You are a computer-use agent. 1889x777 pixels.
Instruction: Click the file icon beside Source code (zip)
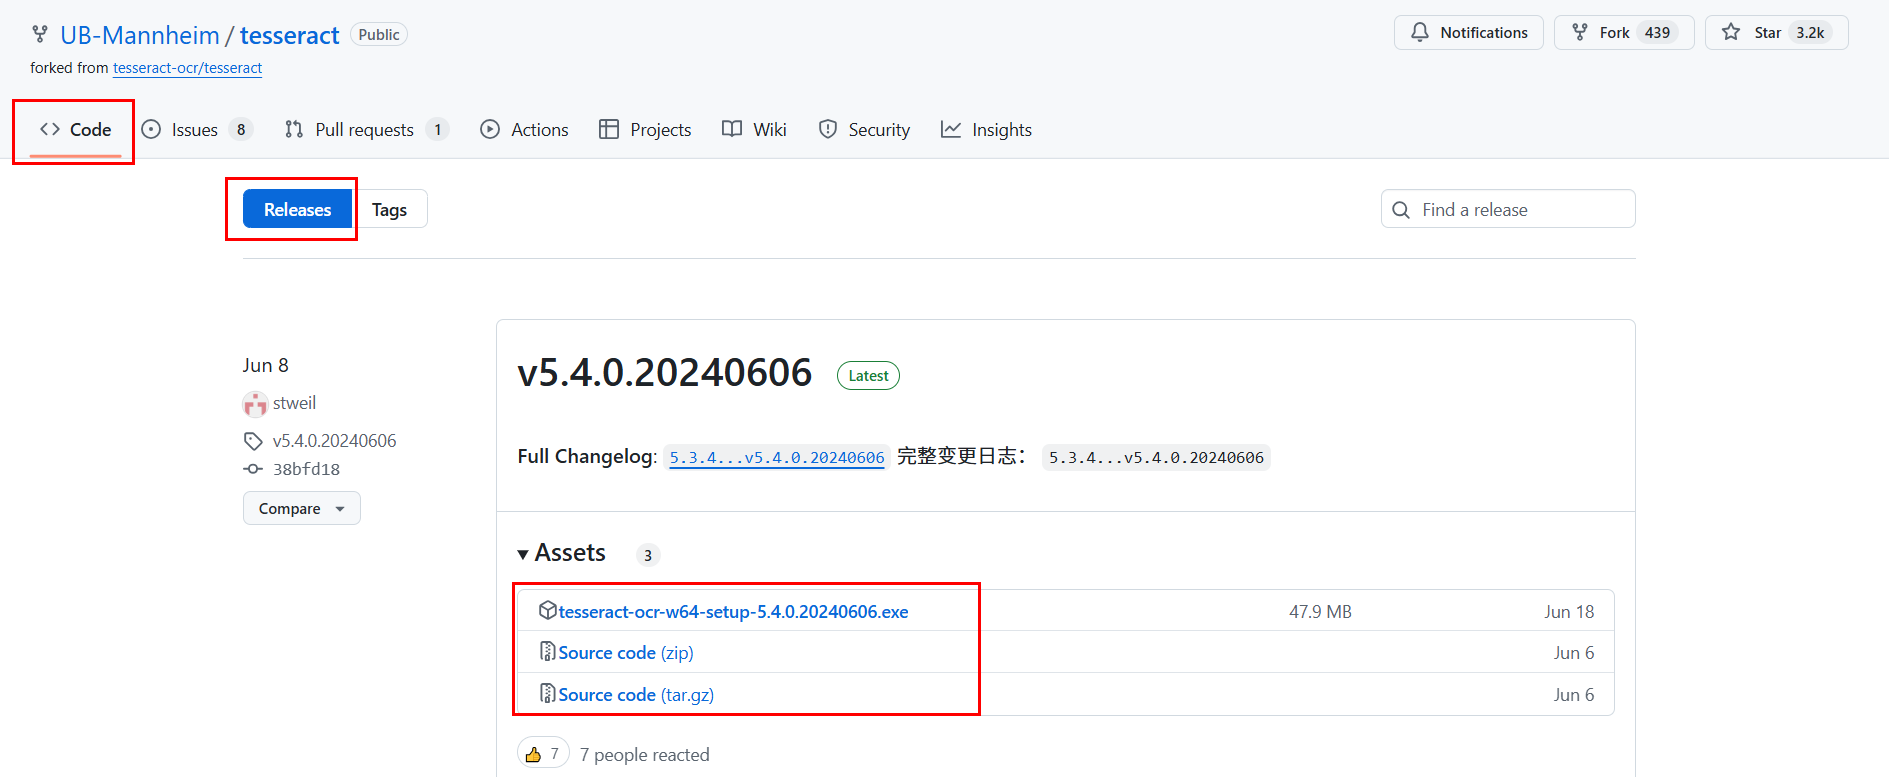[x=547, y=652]
